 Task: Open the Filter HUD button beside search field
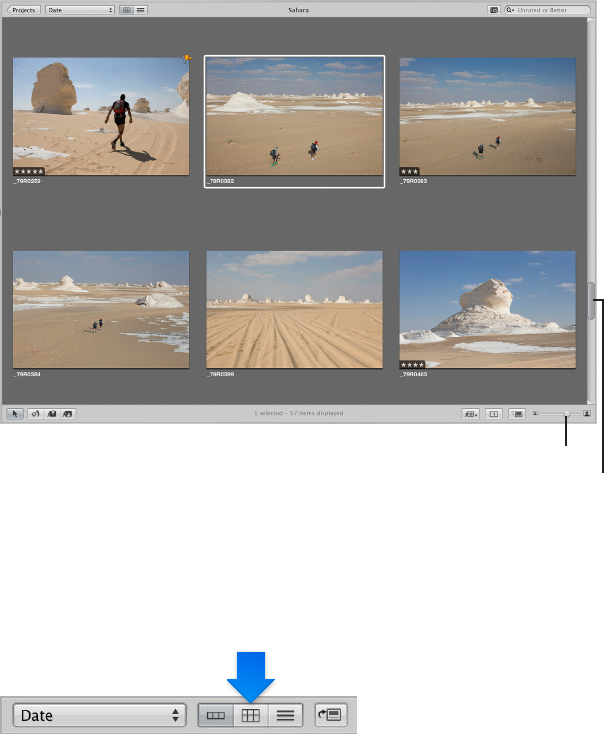pos(494,10)
